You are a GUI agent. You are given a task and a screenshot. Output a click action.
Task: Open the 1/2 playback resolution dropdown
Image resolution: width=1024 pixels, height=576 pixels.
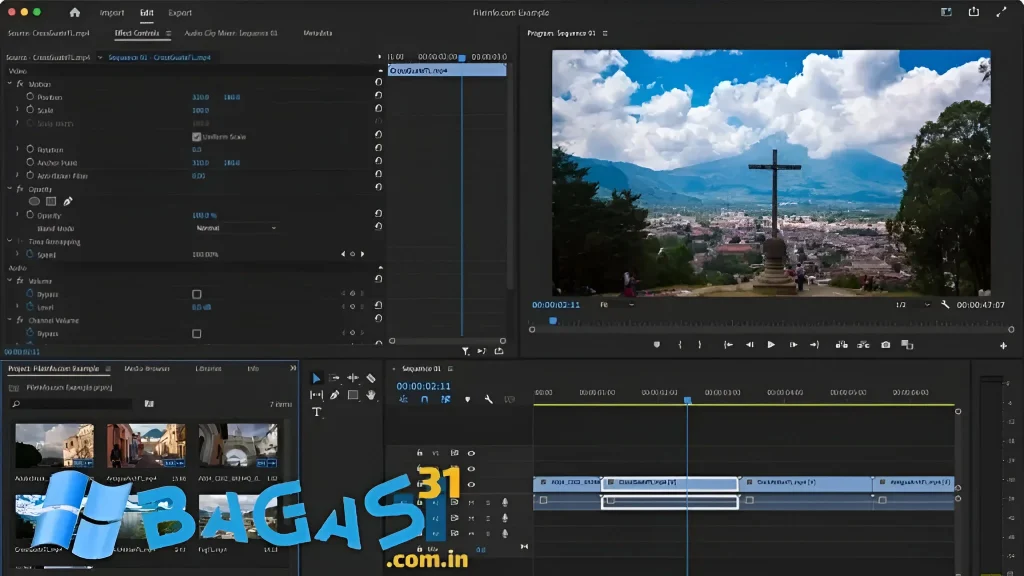912,305
